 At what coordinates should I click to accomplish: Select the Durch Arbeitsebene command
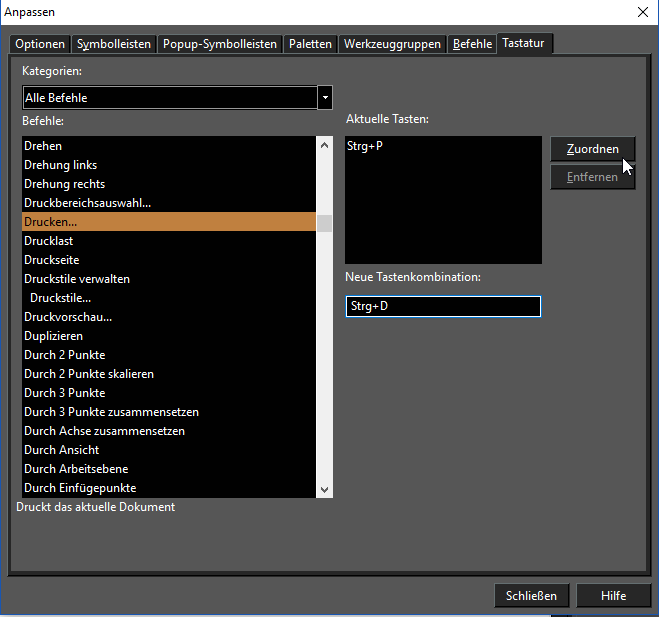[x=169, y=469]
